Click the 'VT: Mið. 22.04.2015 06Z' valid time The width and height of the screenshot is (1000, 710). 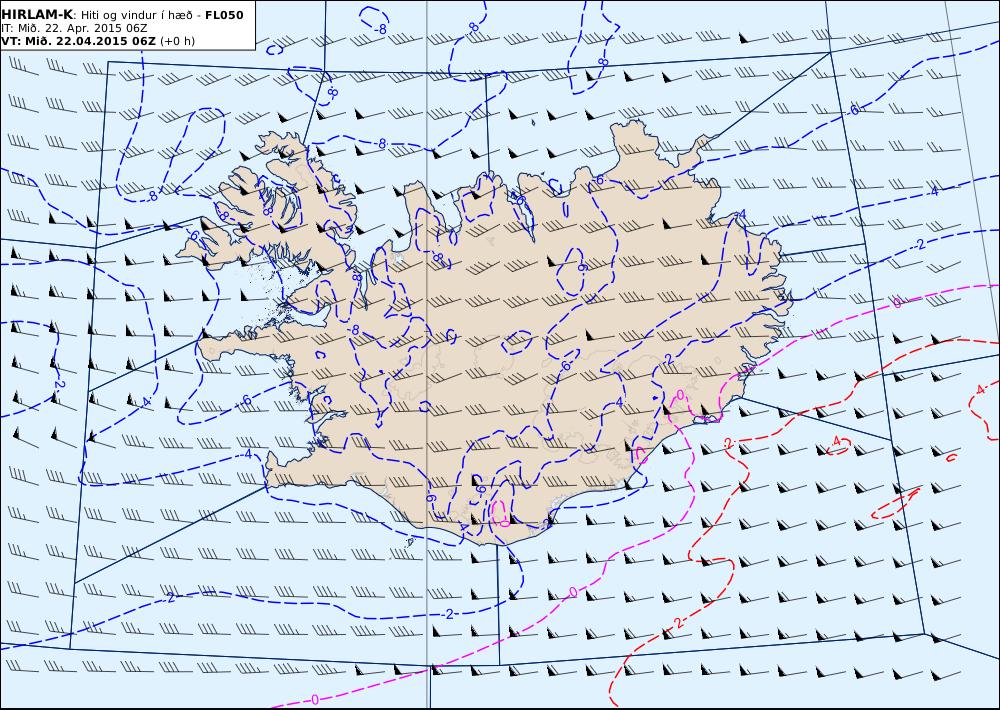[x=78, y=41]
